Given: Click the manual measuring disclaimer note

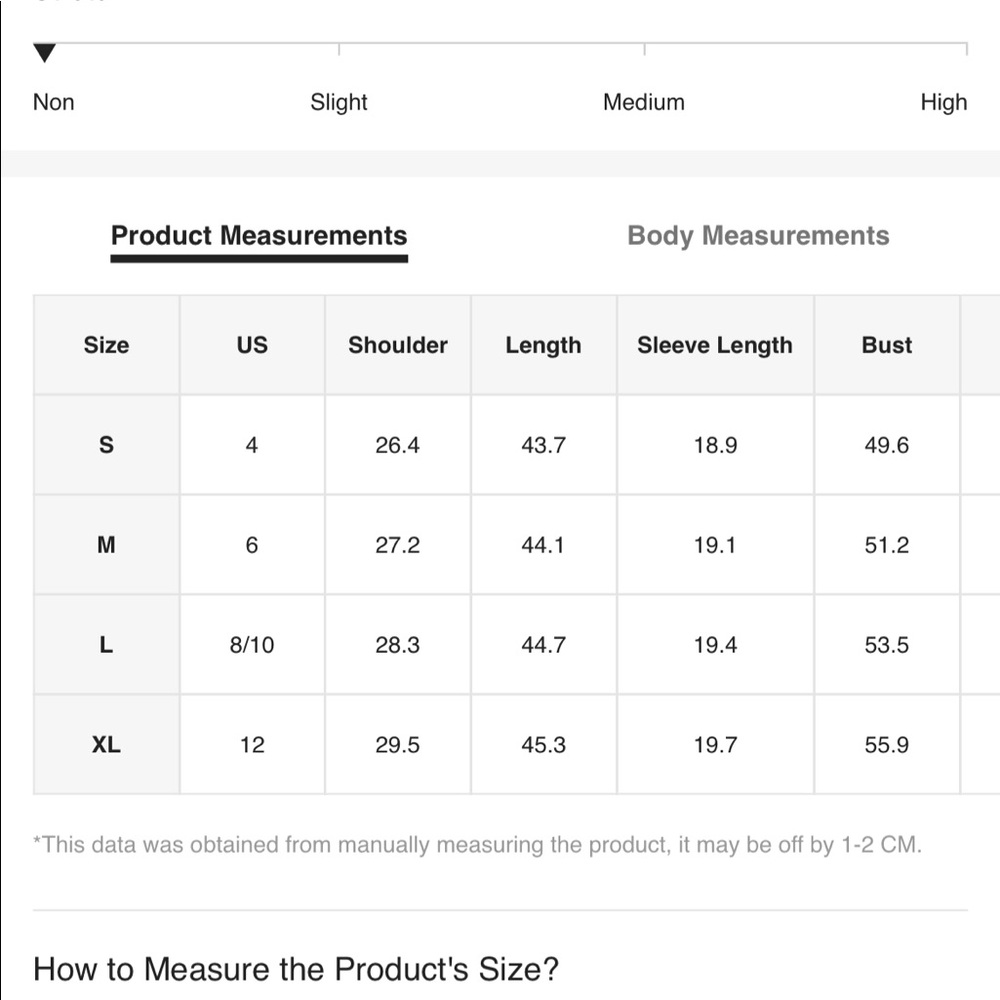Looking at the screenshot, I should [x=477, y=845].
